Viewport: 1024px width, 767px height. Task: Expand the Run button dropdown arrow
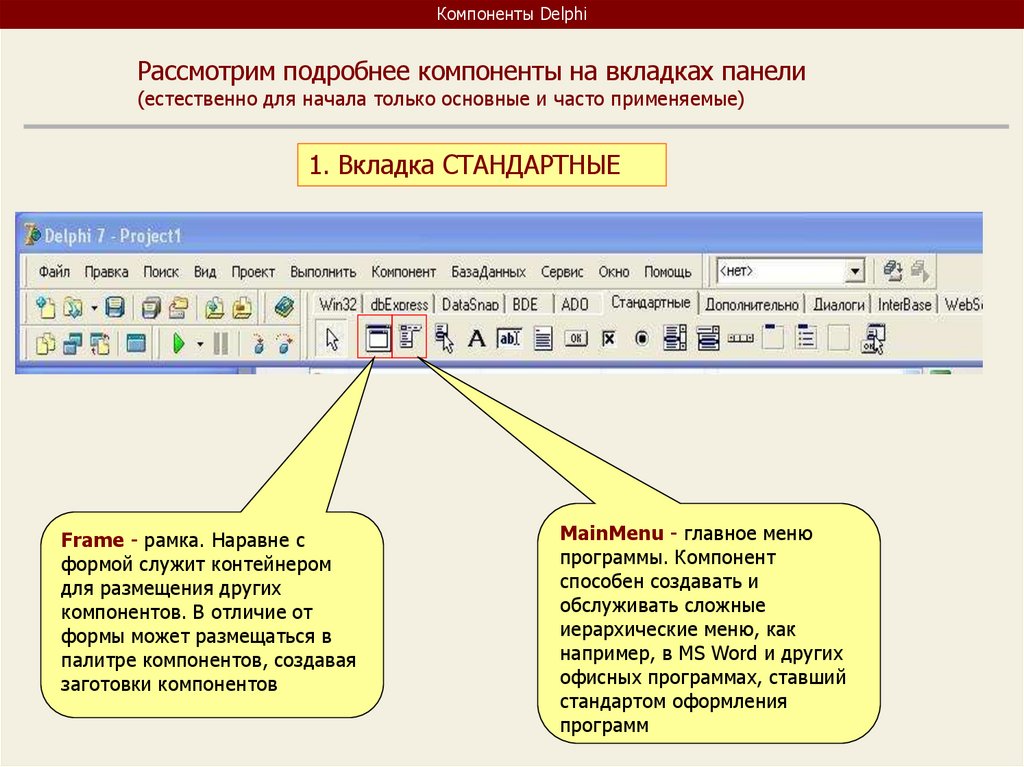pos(200,344)
